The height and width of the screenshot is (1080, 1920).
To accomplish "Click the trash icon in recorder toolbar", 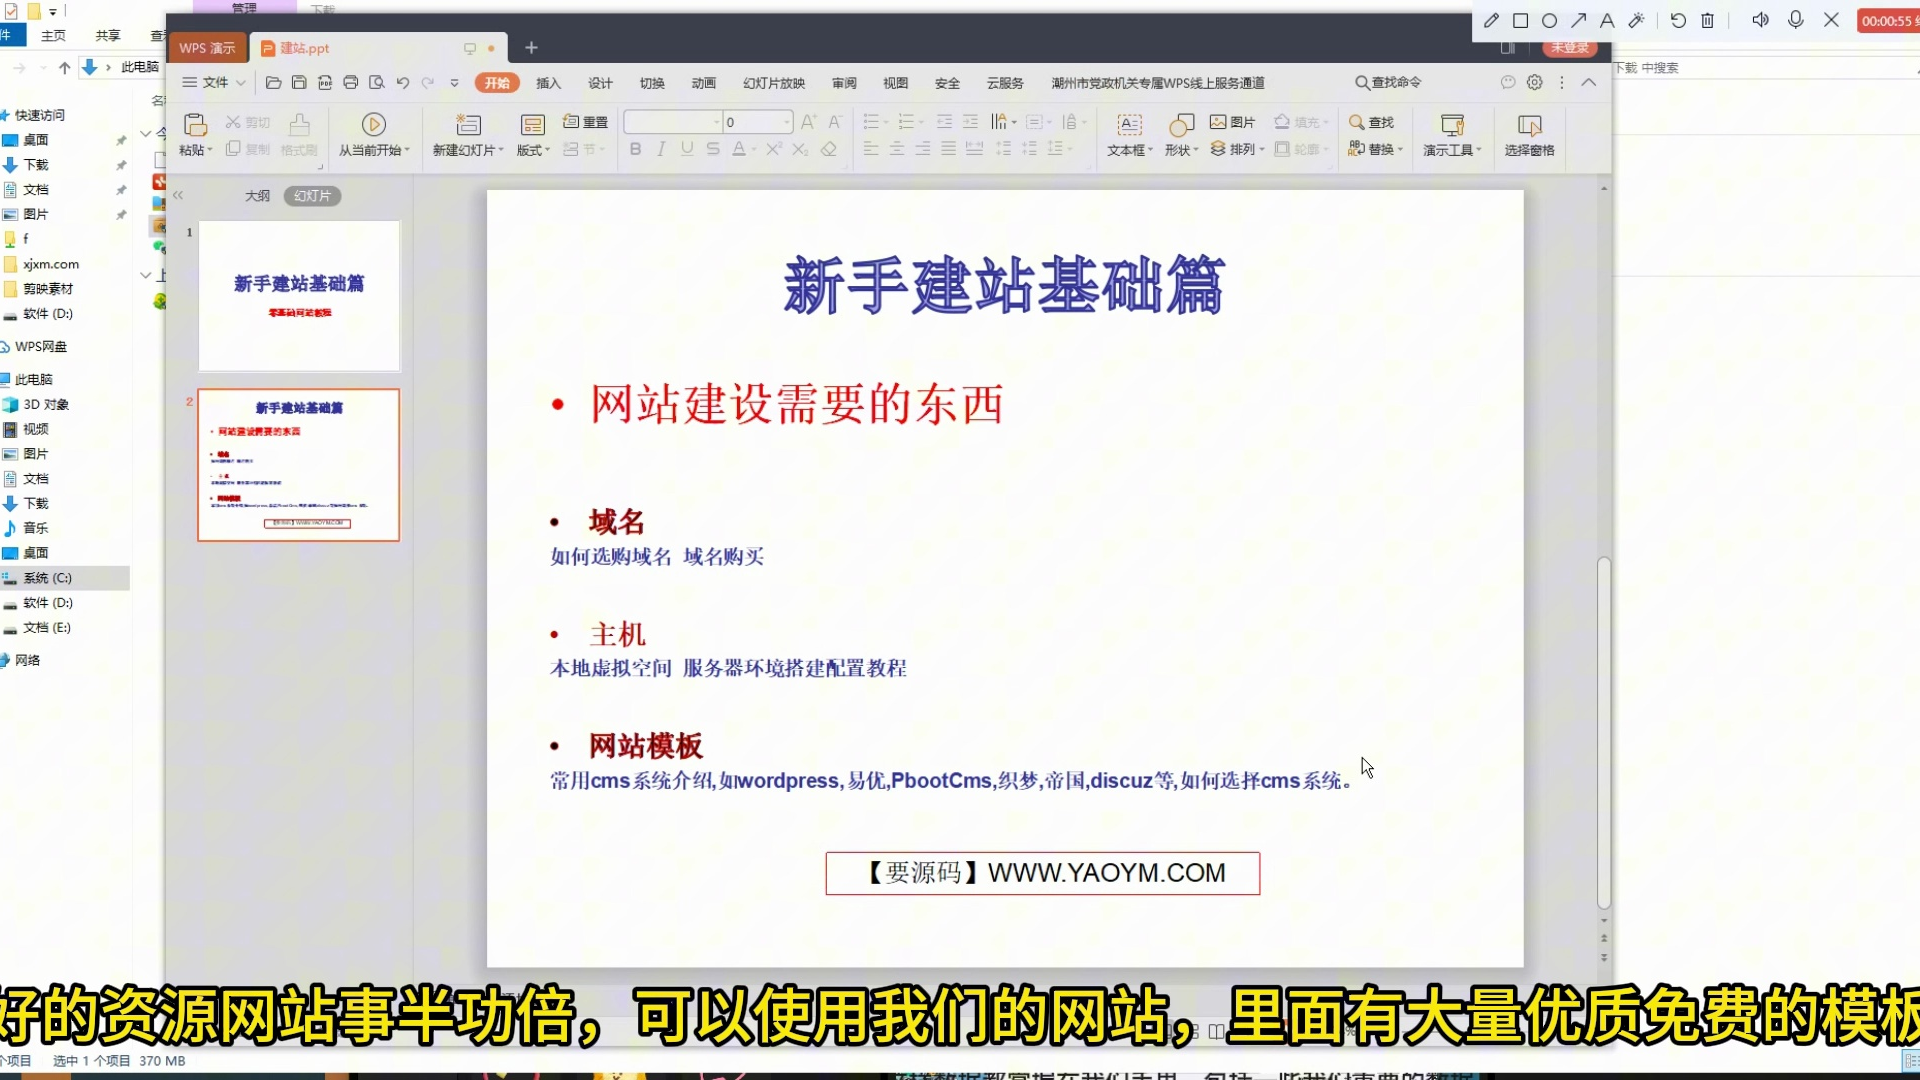I will click(x=1707, y=20).
